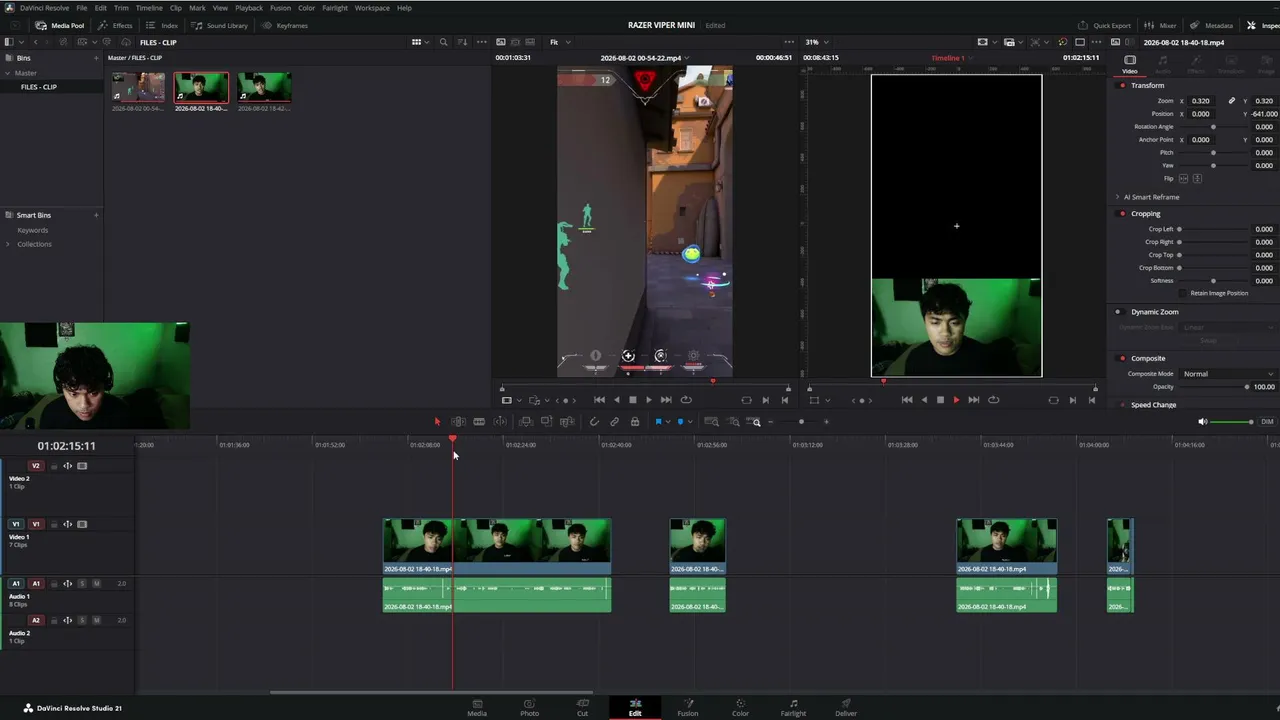Stop playback in the timeline viewer
1280x720 pixels.
point(940,400)
